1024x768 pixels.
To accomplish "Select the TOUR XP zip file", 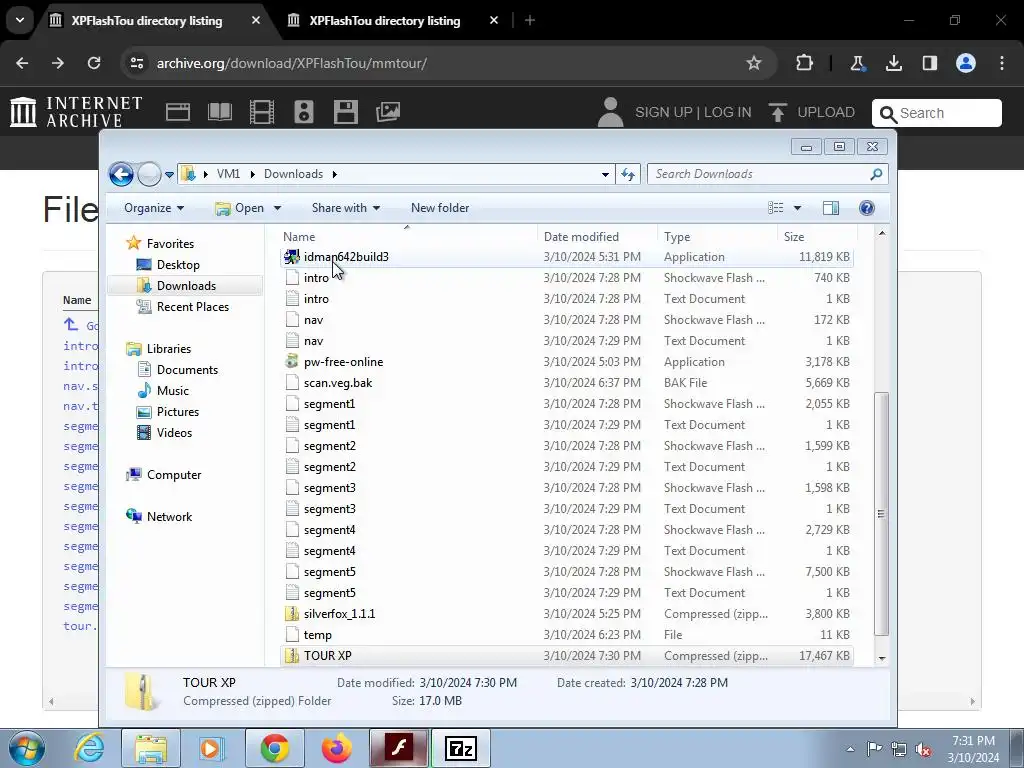I will (566, 656).
